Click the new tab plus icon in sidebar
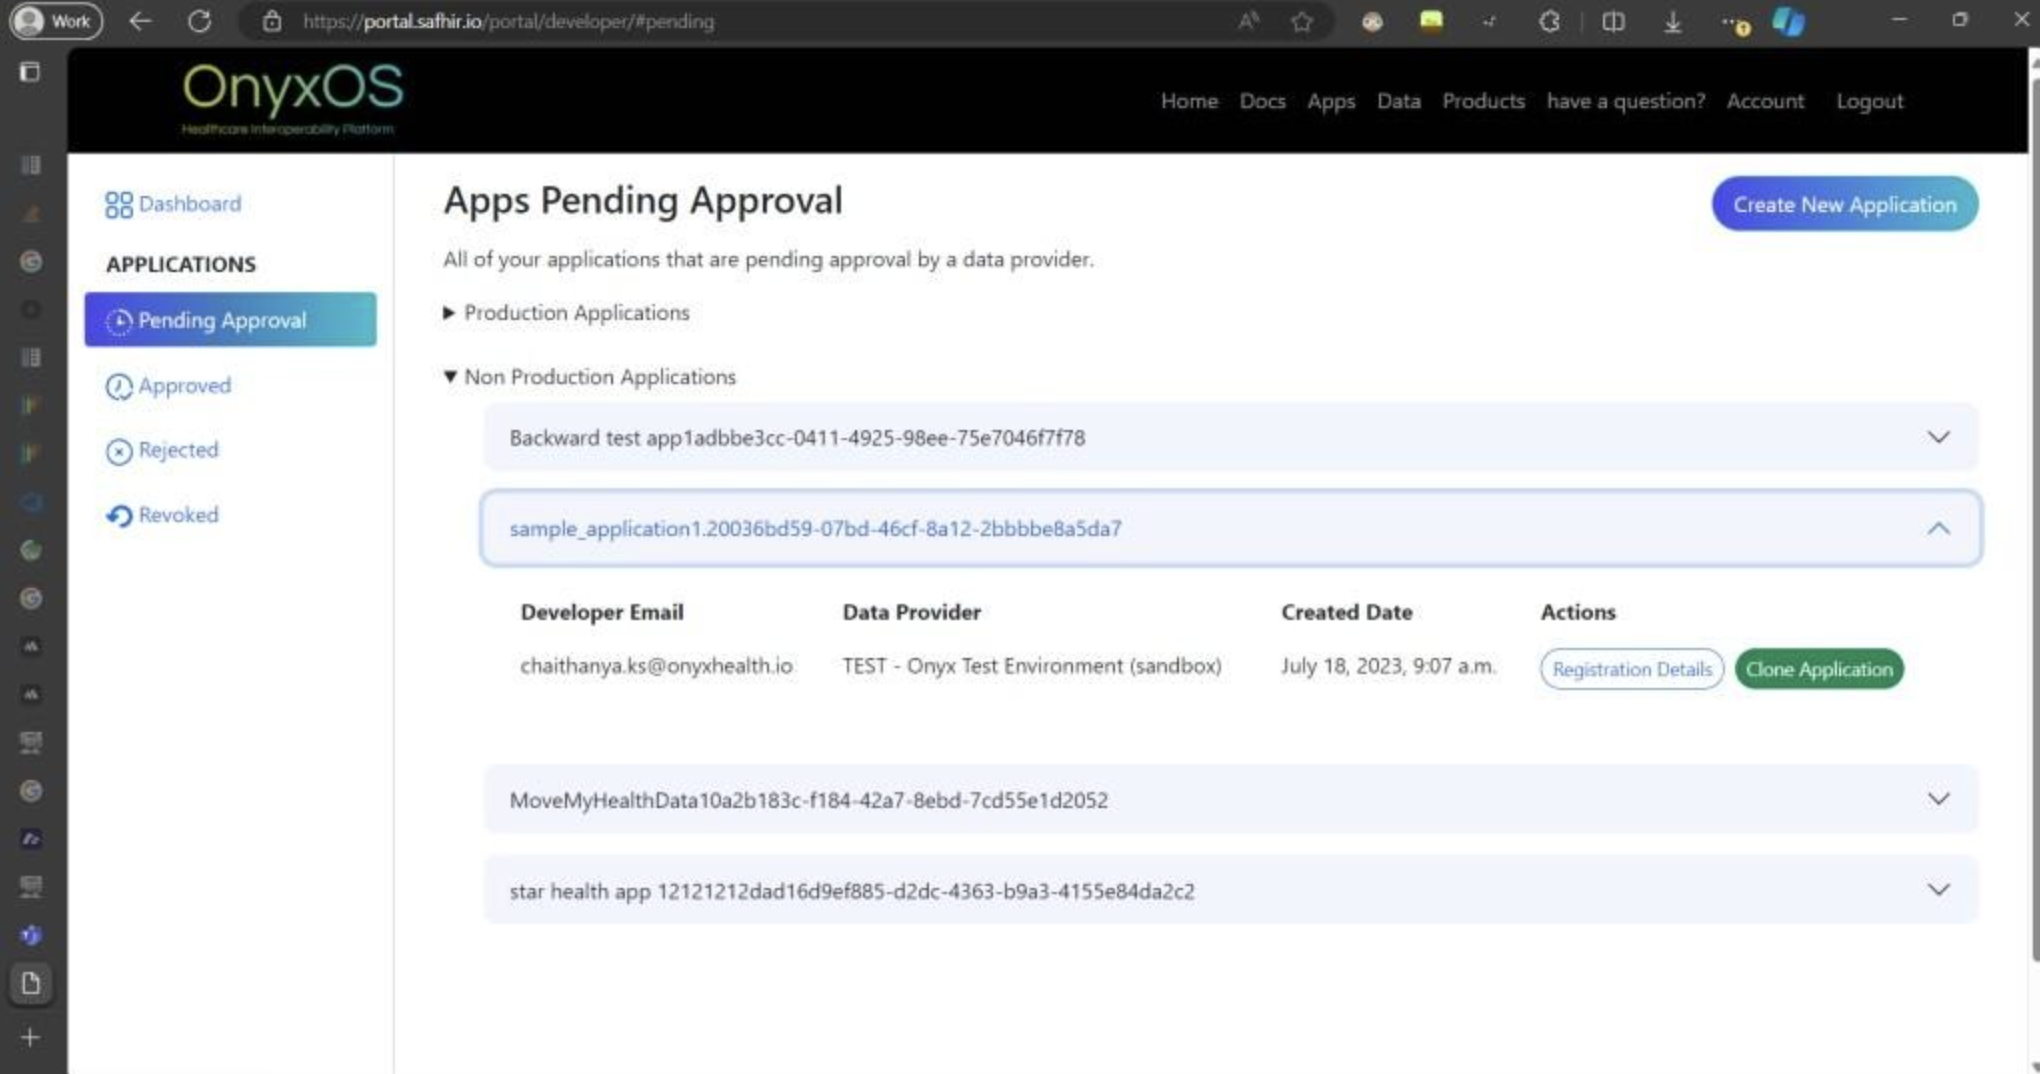Screen dimensions: 2040x1074 point(30,1037)
